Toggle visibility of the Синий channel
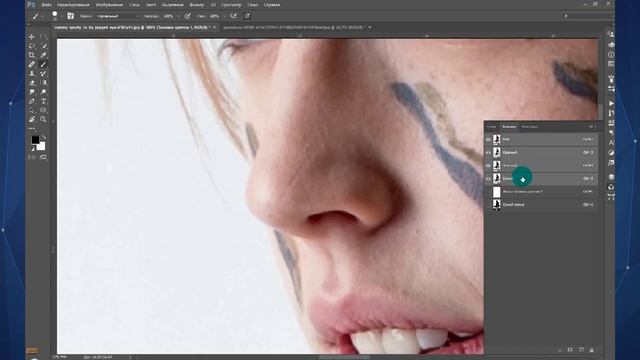 488,179
